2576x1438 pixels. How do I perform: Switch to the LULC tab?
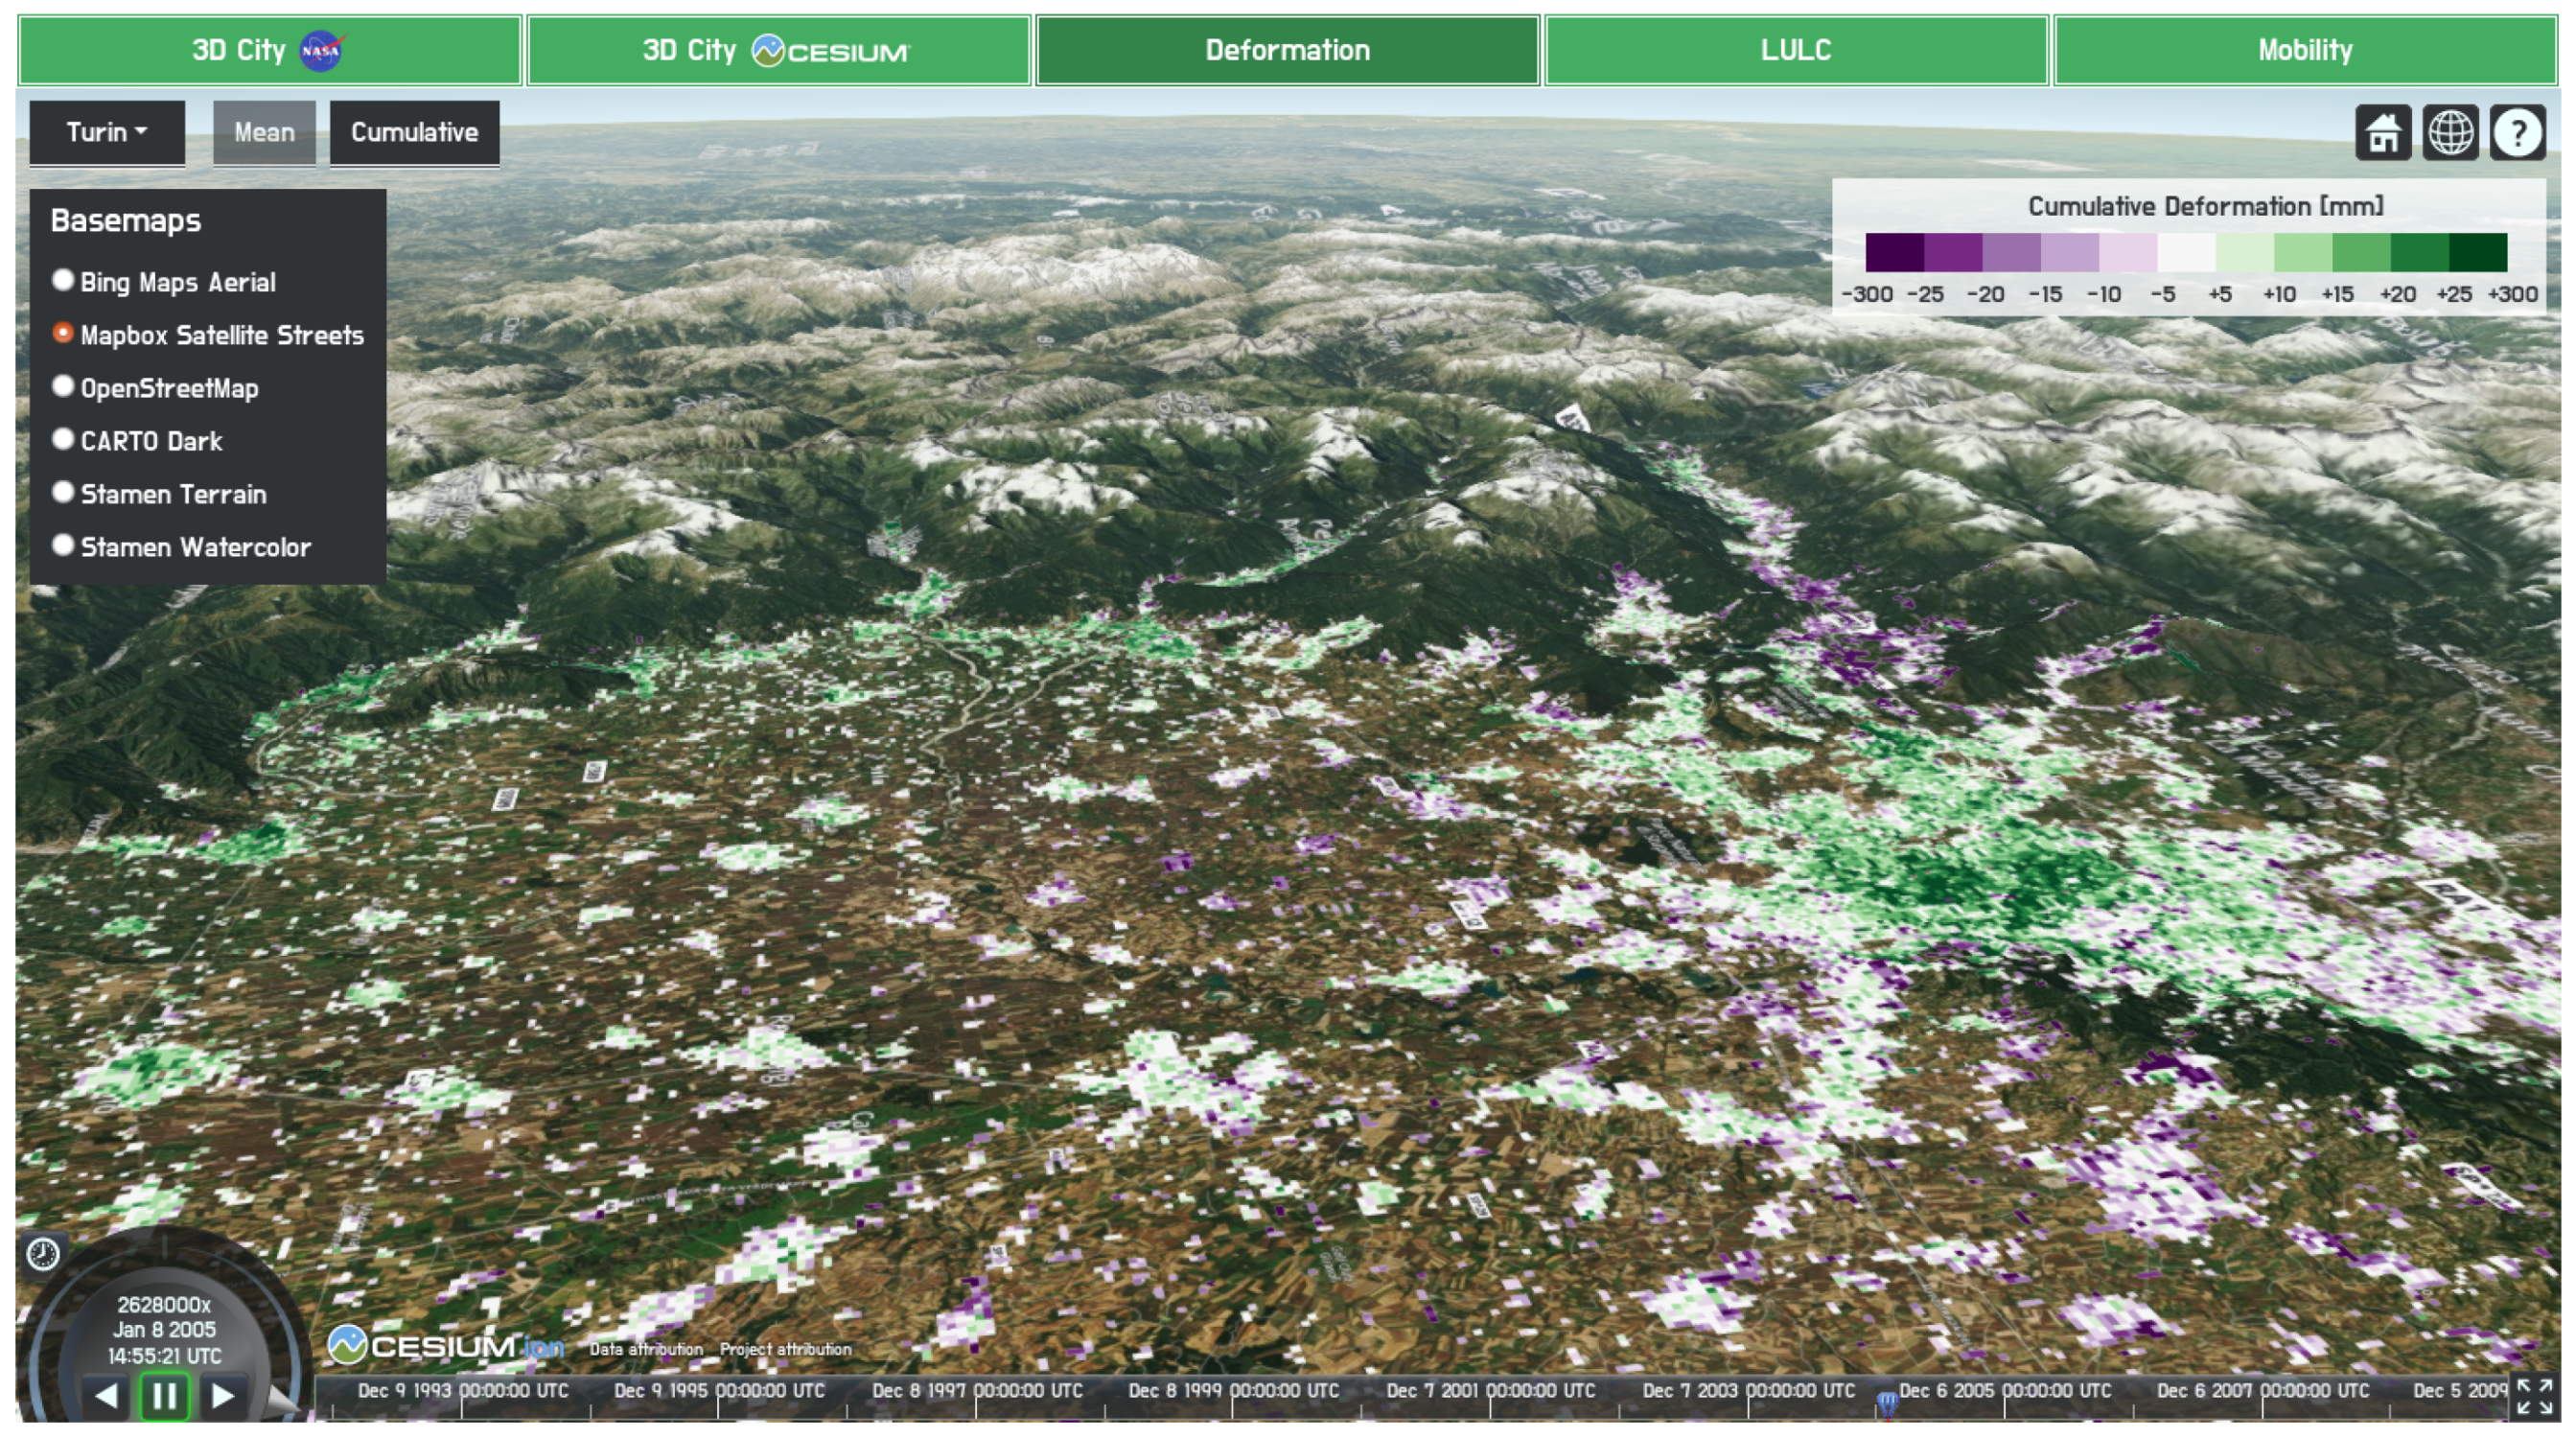click(x=1795, y=50)
